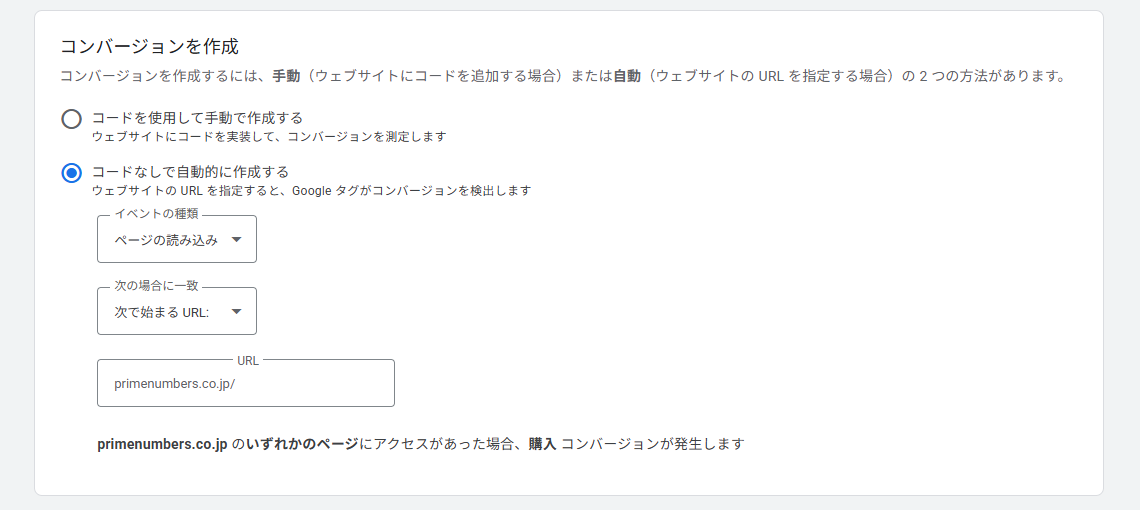Click the 次の場合に一致 field label
This screenshot has width=1140, height=510.
156,285
